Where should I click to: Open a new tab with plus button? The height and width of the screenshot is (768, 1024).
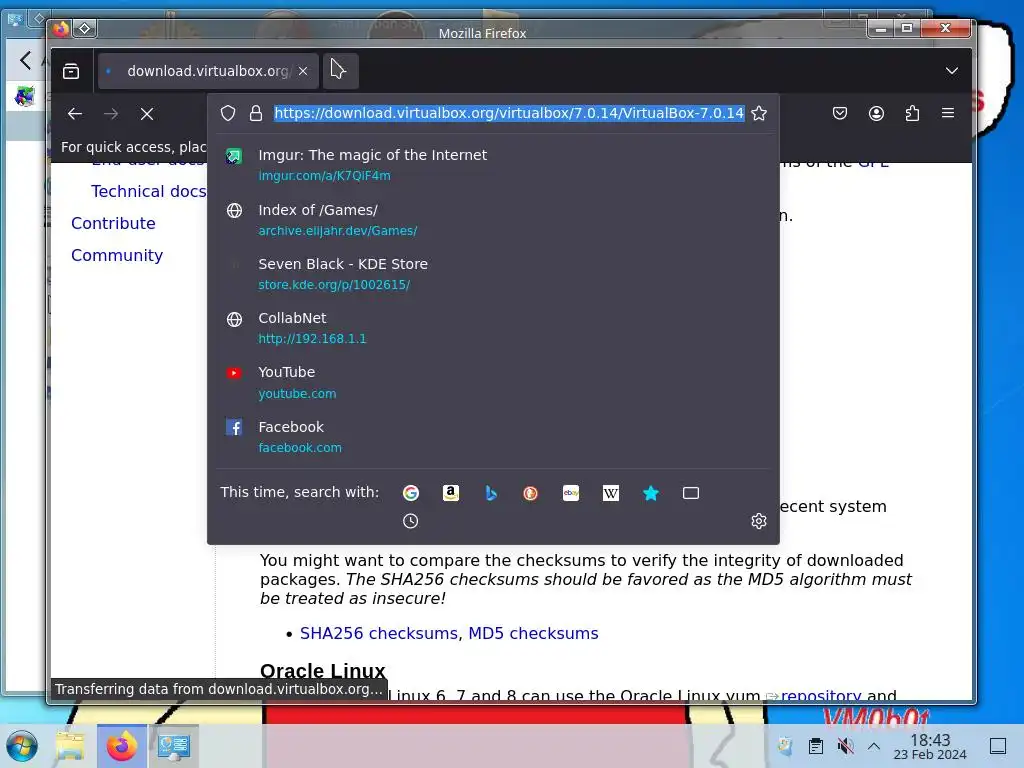(x=340, y=71)
